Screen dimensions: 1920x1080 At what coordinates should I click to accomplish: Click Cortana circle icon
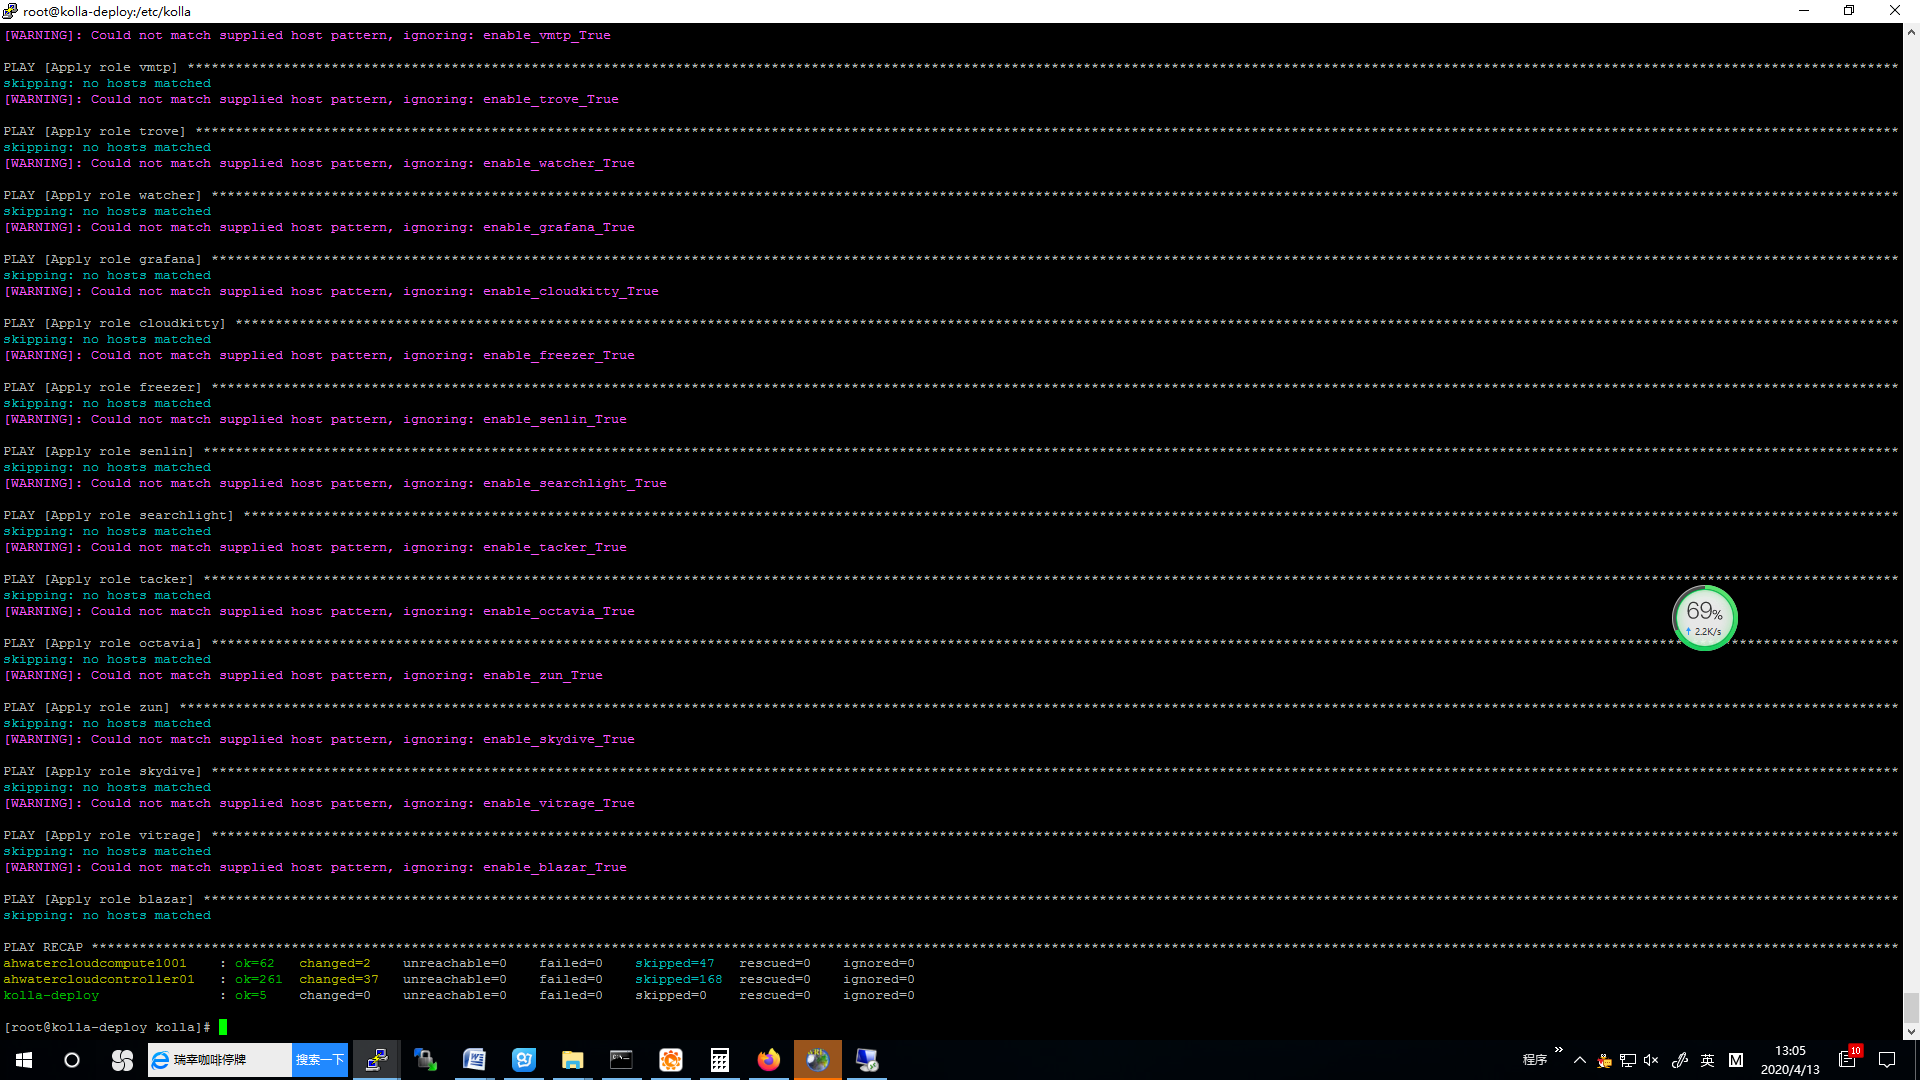pyautogui.click(x=72, y=1060)
